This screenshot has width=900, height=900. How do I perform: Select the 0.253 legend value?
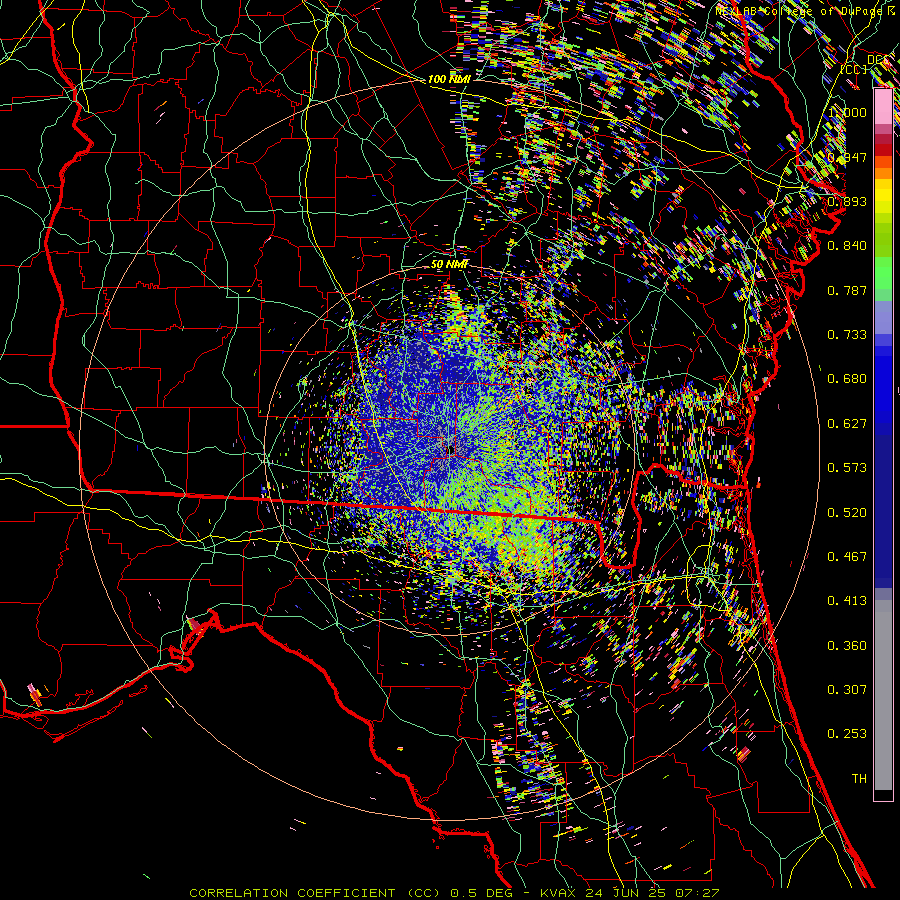click(847, 734)
